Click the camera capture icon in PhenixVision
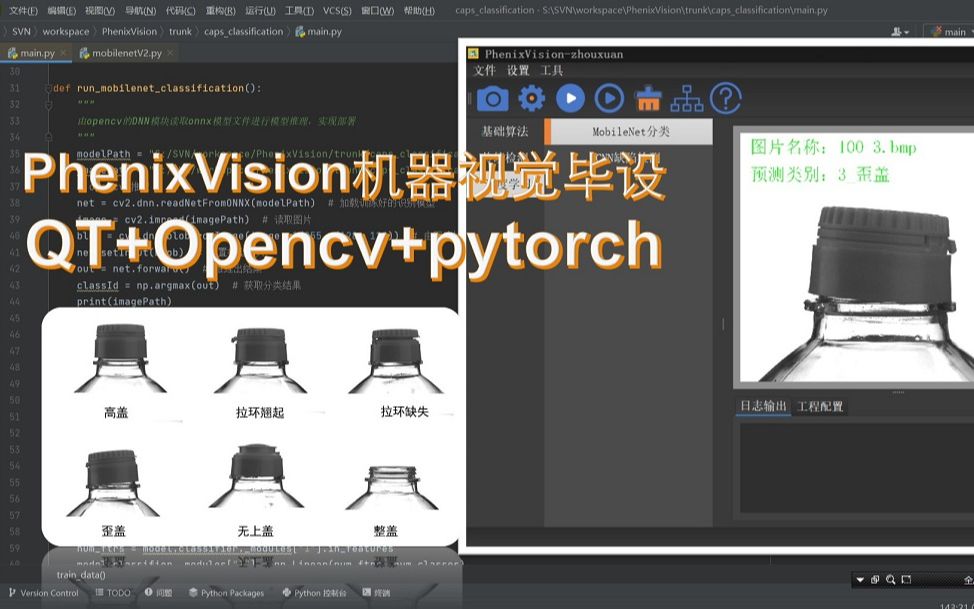 click(493, 99)
